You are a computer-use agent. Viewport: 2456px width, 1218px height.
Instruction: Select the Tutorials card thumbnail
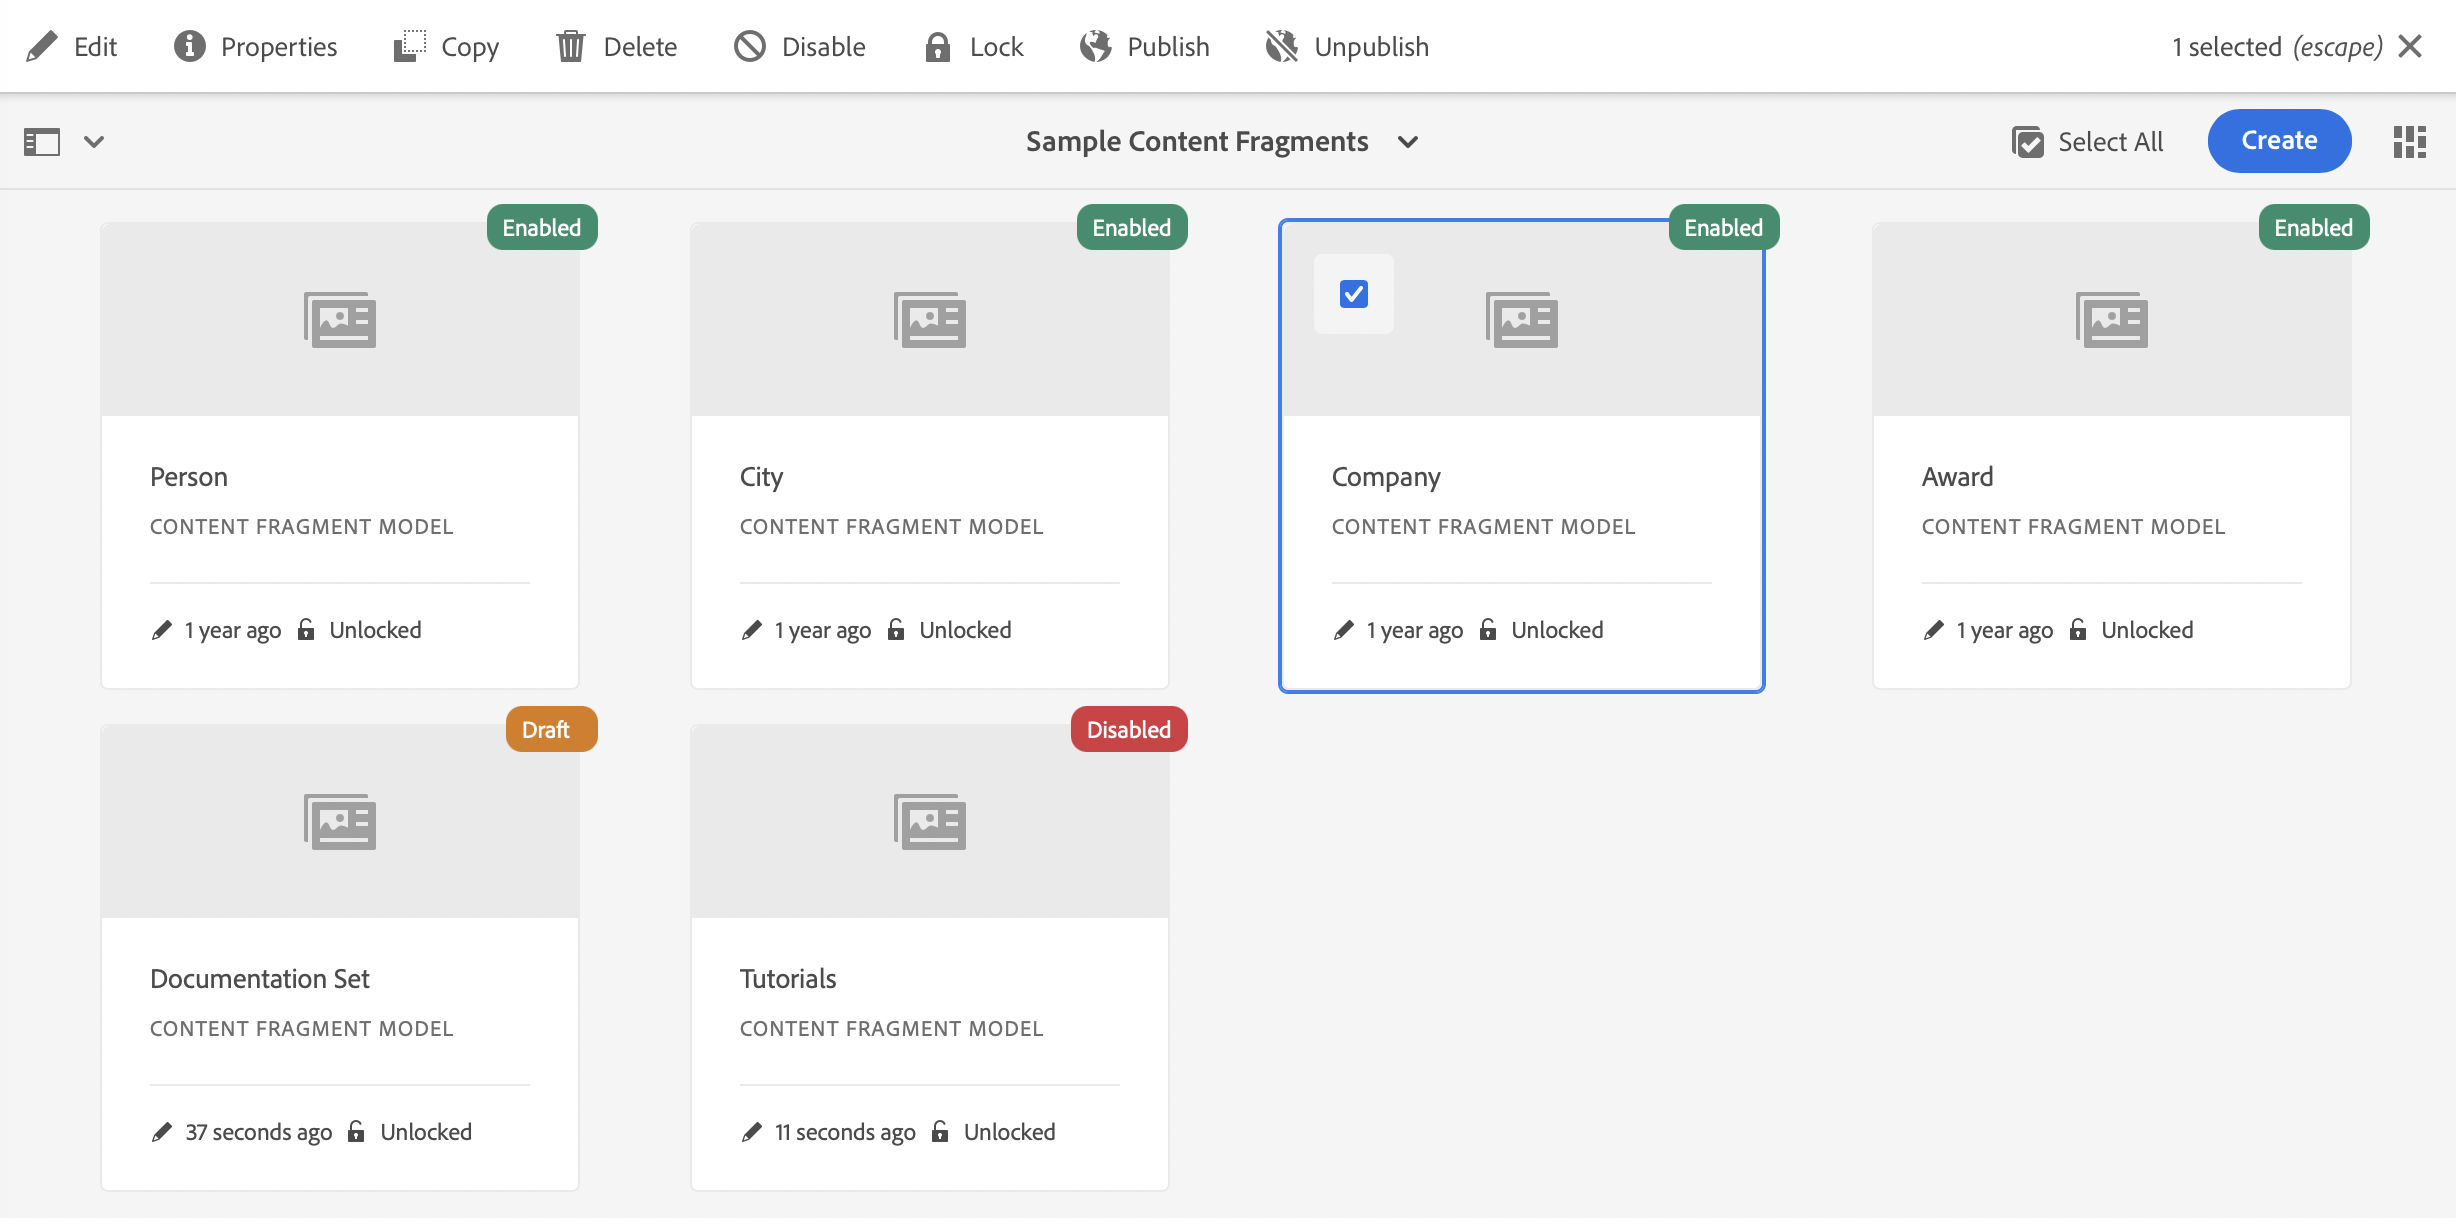point(929,822)
